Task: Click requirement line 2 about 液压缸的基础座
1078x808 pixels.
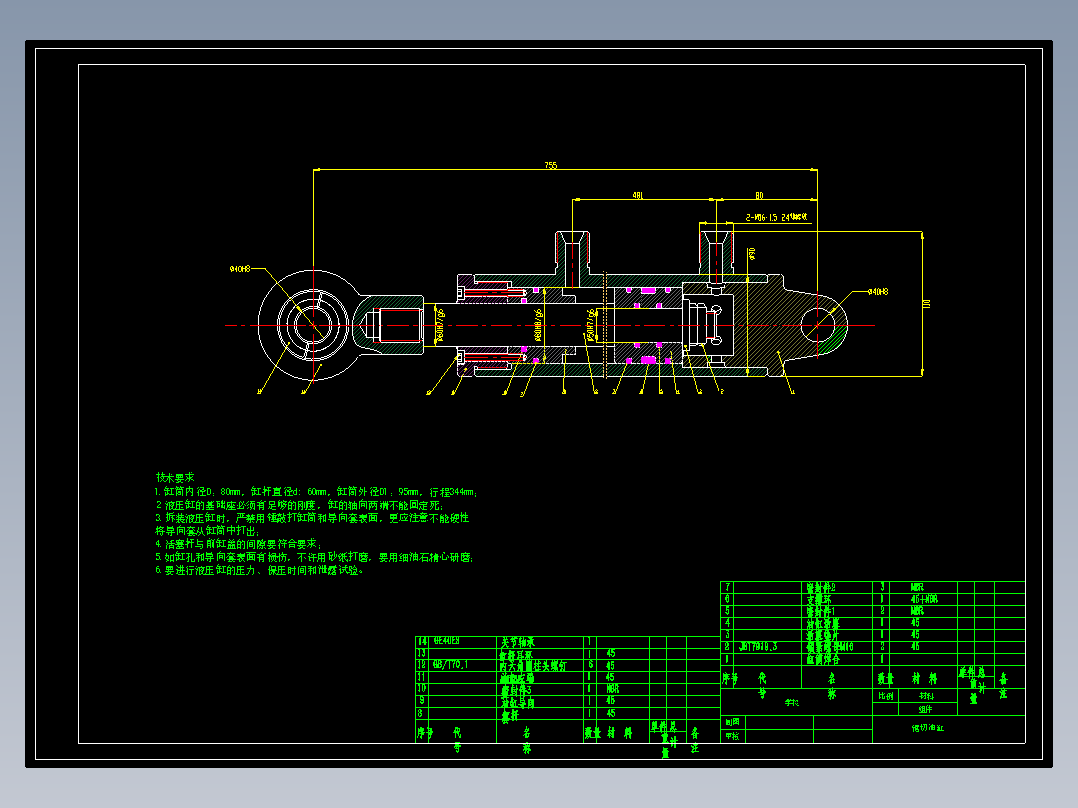Action: coord(300,505)
